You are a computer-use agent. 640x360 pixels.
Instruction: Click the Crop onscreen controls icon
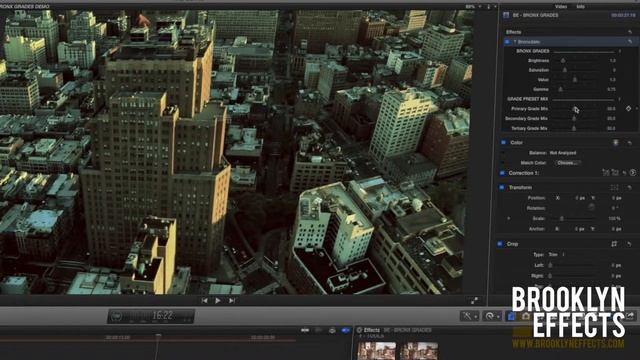tap(614, 244)
